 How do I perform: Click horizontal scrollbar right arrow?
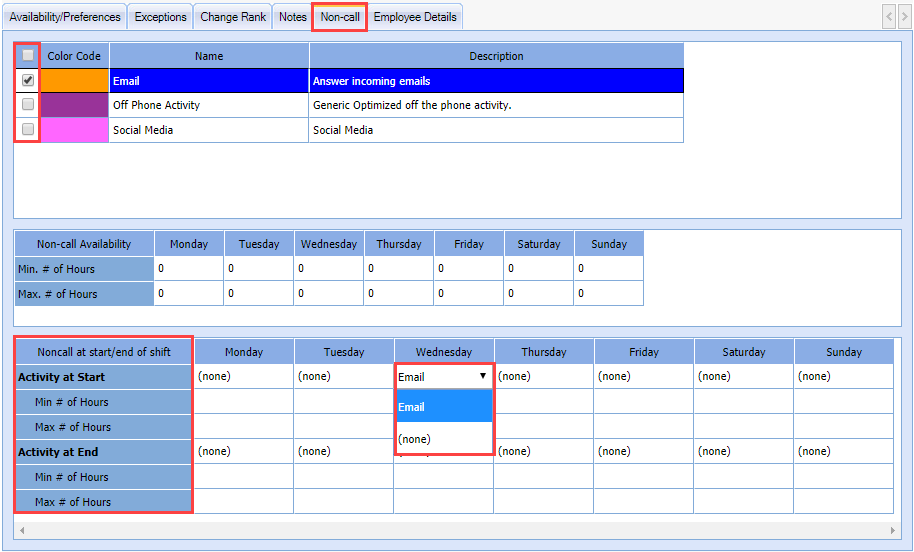pos(893,530)
